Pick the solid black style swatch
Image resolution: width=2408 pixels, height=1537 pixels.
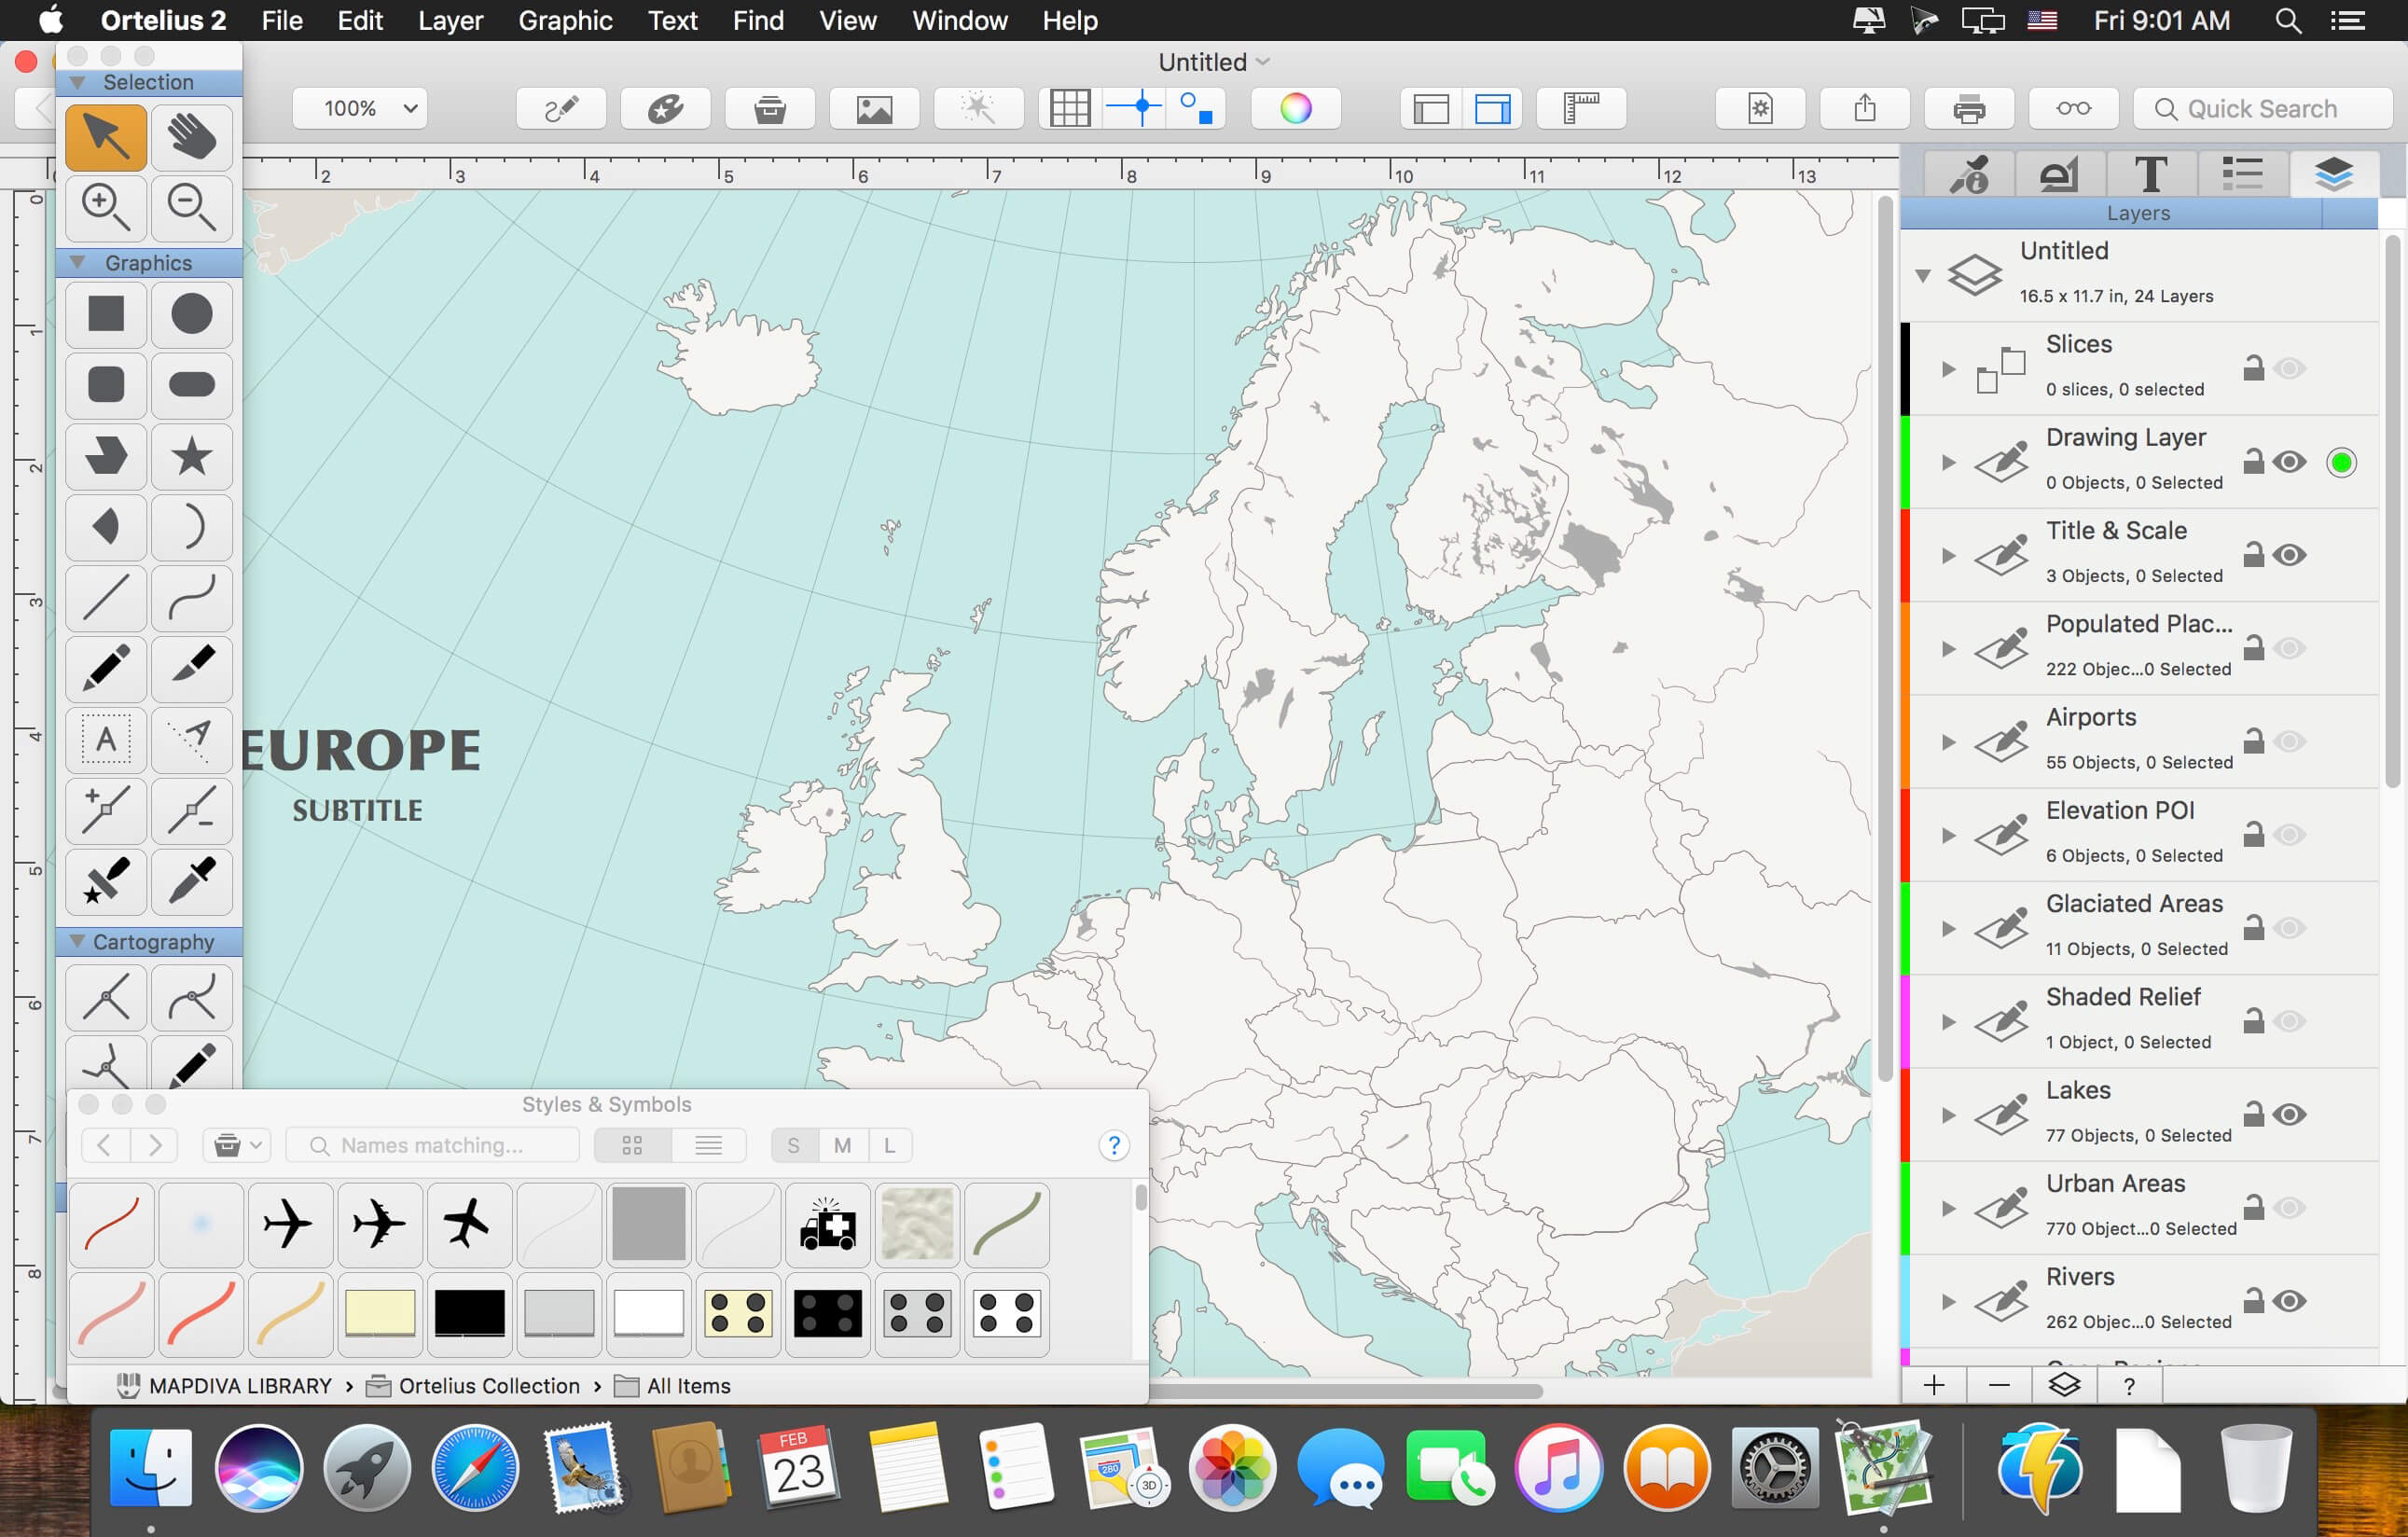coord(469,1313)
